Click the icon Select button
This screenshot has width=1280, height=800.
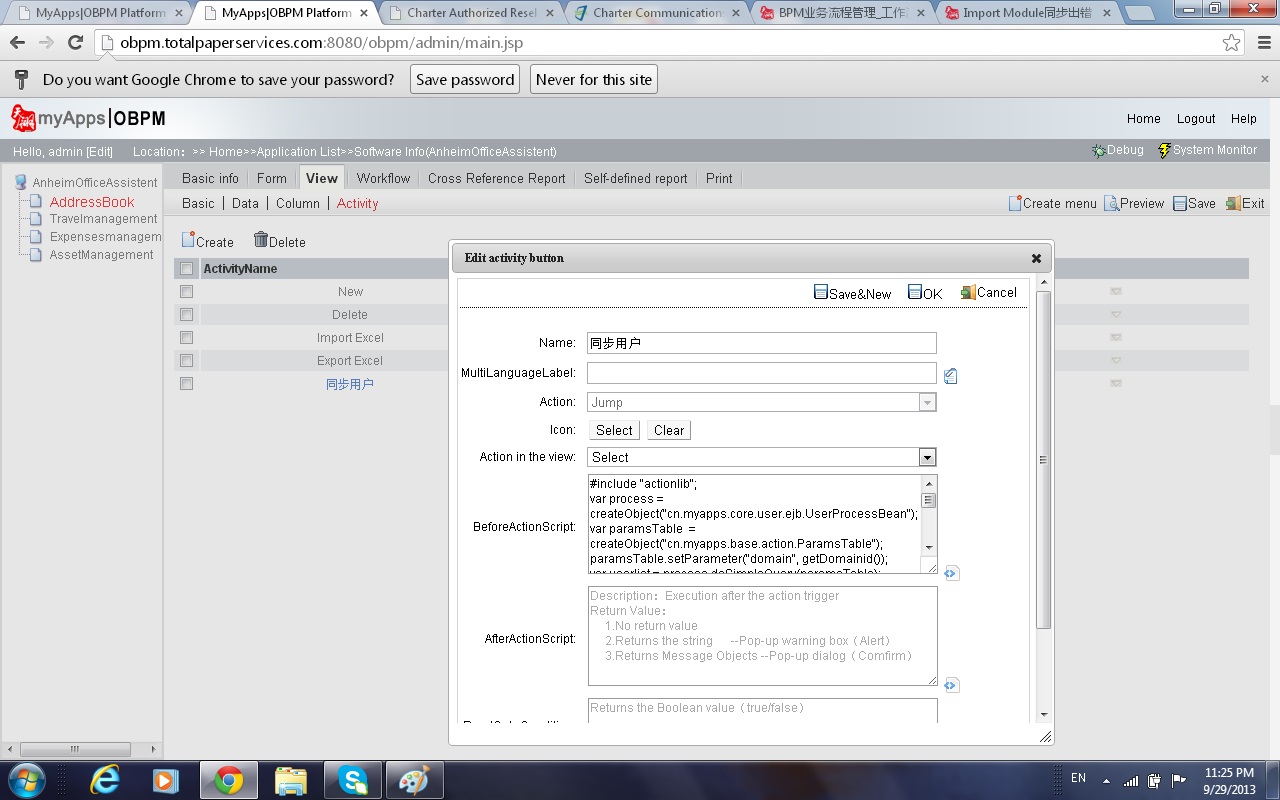(x=614, y=430)
